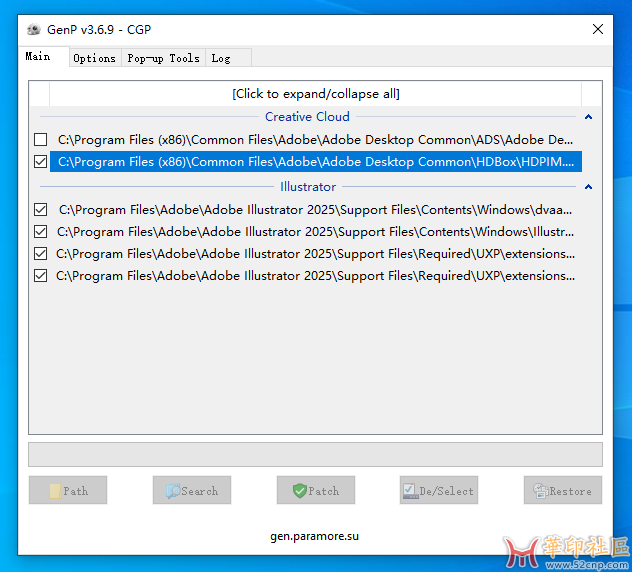Screen dimensions: 632x572
Task: Select the ADS\Adobe De... path row
Action: click(x=315, y=139)
